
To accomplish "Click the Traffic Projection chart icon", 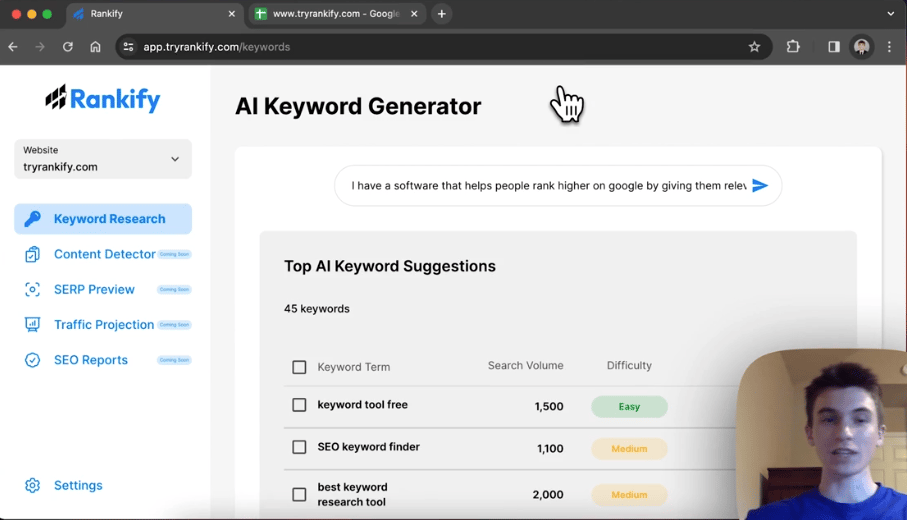I will 32,324.
